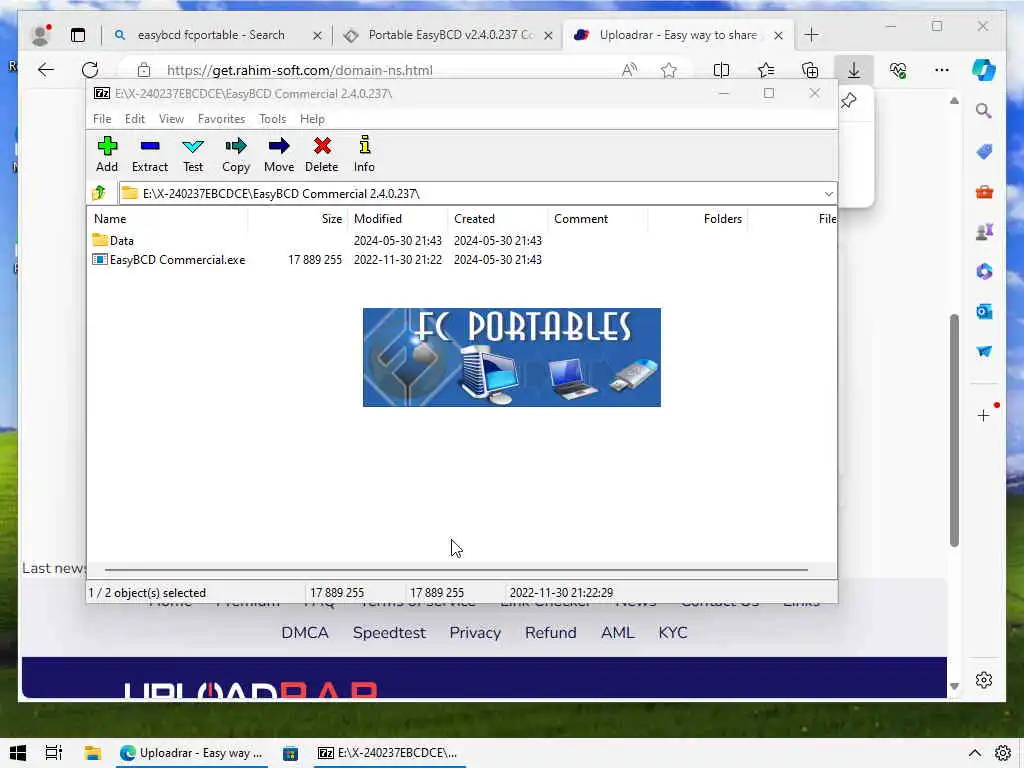Close the Uploadrar browser tab
This screenshot has width=1024, height=768.
(x=778, y=35)
